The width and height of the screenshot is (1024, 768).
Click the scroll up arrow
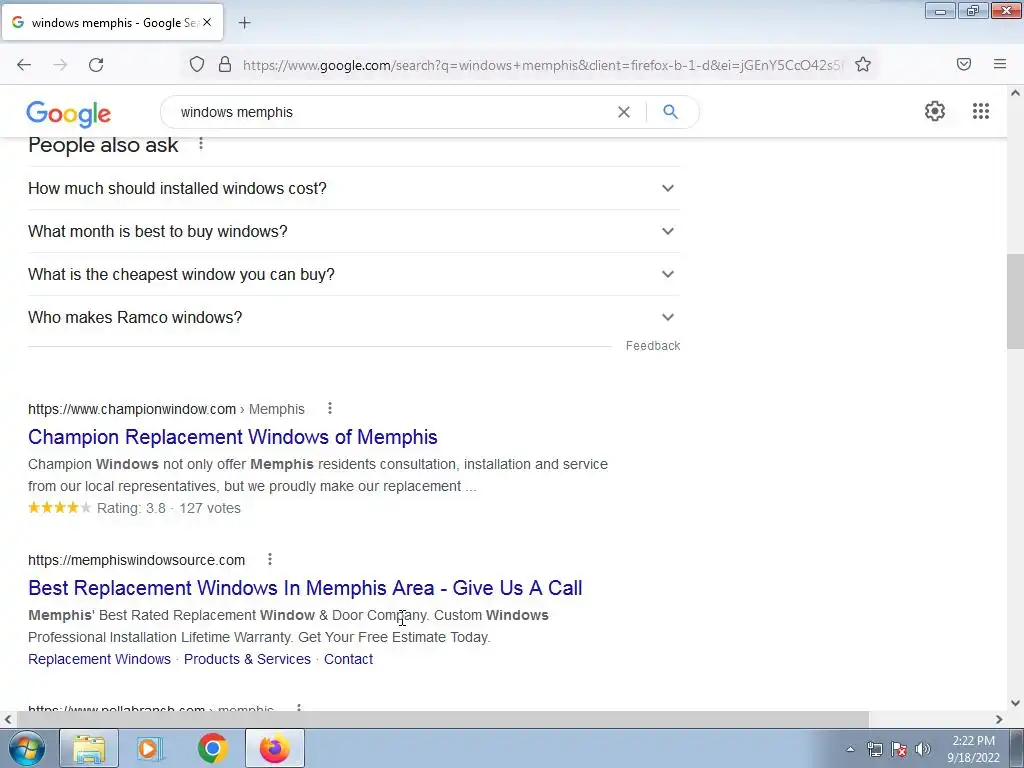click(1015, 93)
